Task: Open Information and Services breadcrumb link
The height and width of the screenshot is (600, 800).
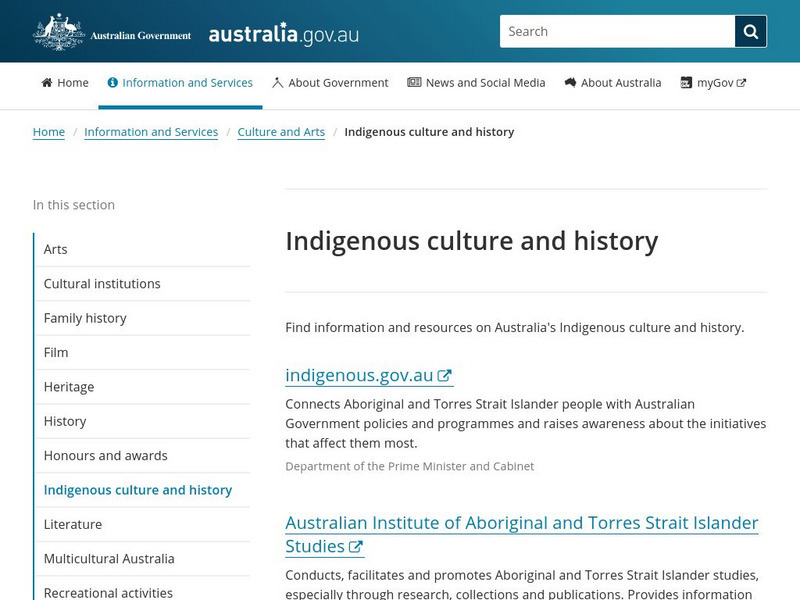Action: (151, 132)
